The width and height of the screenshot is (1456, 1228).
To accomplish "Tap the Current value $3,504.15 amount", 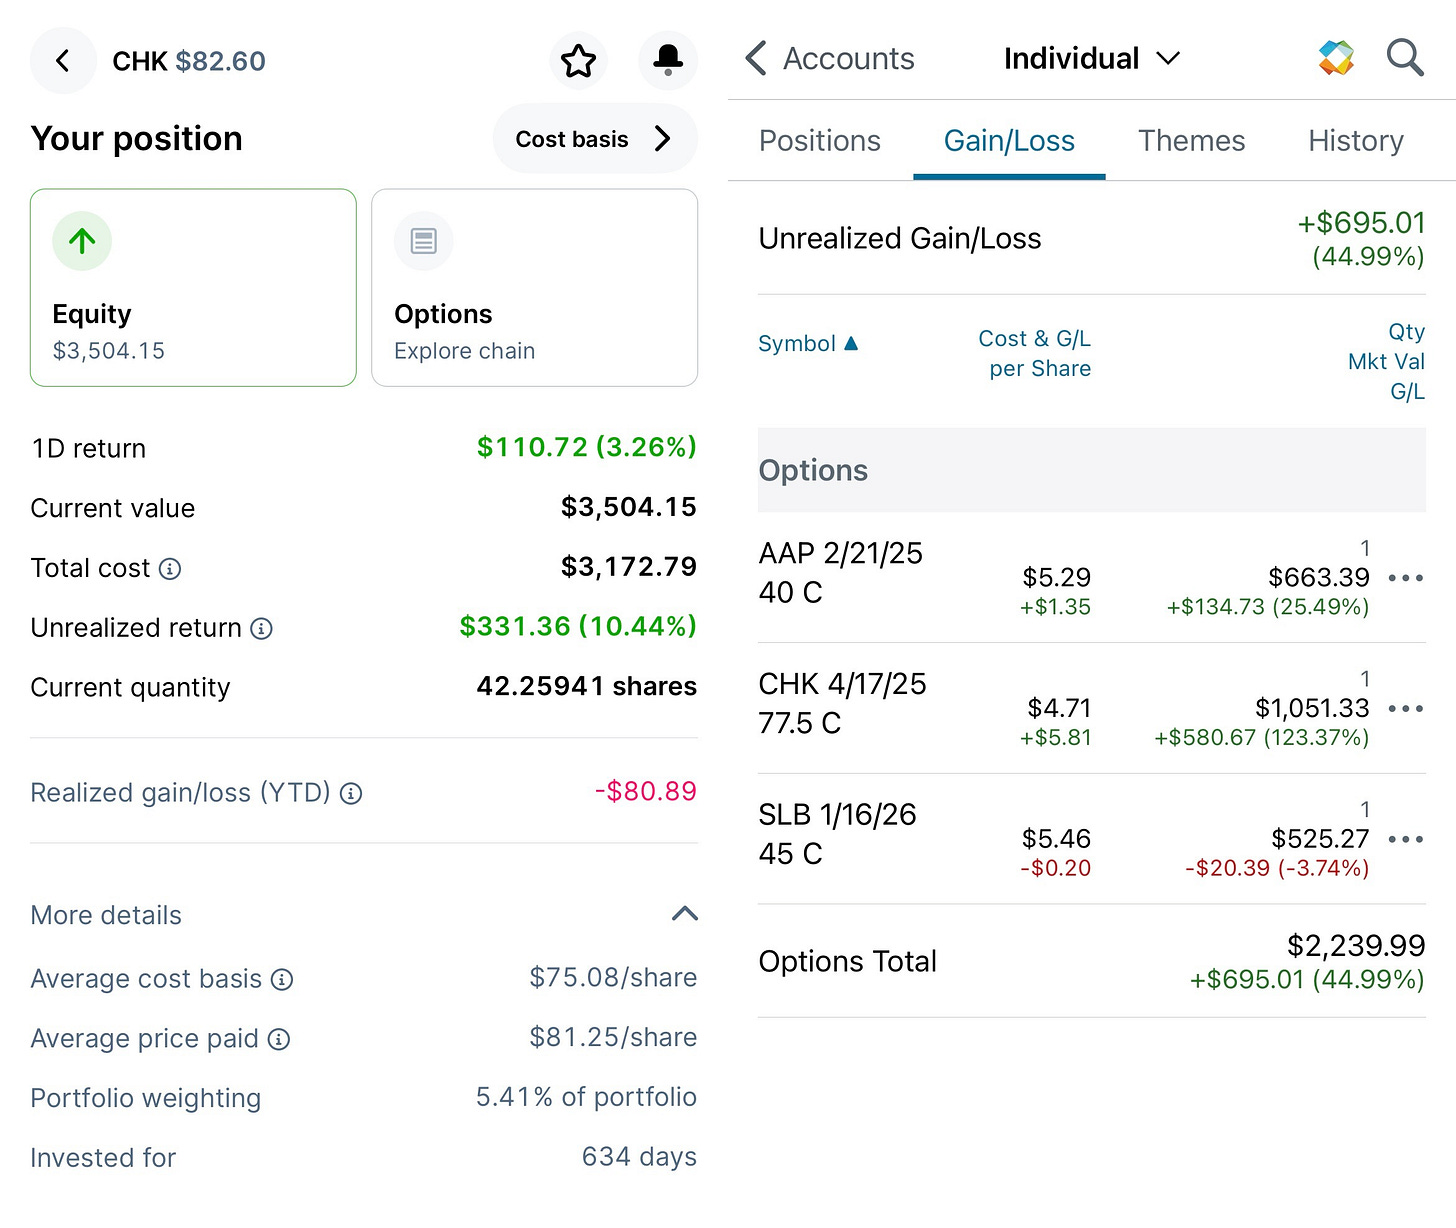I will click(629, 508).
